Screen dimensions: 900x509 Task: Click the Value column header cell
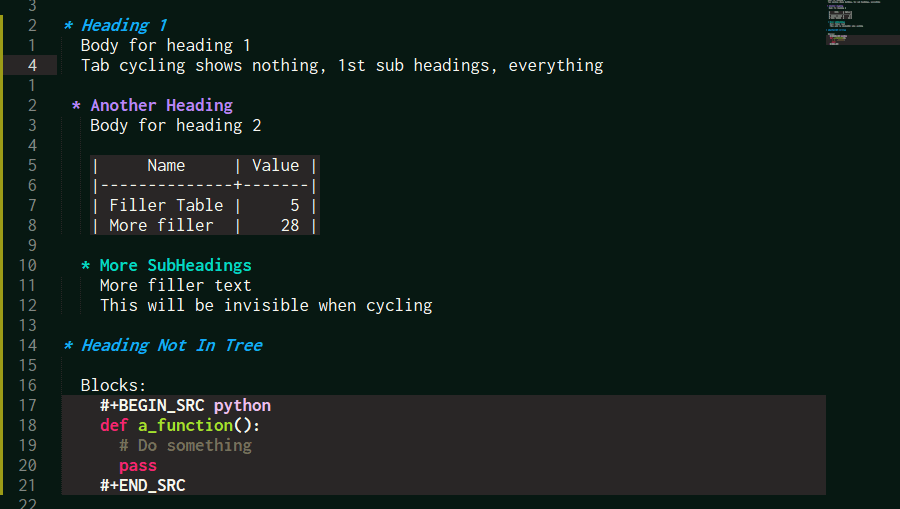(x=276, y=166)
